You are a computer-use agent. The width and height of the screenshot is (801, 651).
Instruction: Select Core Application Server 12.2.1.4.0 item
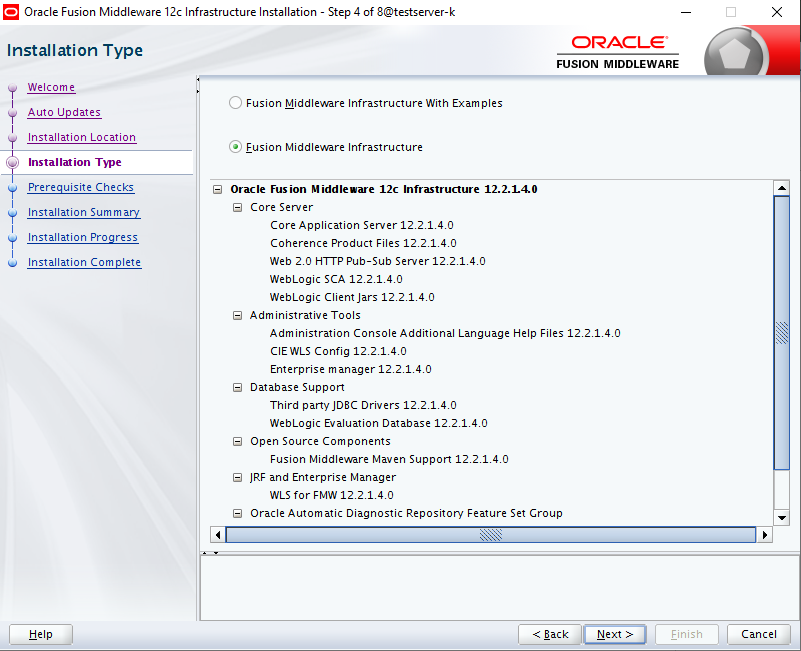coord(362,225)
